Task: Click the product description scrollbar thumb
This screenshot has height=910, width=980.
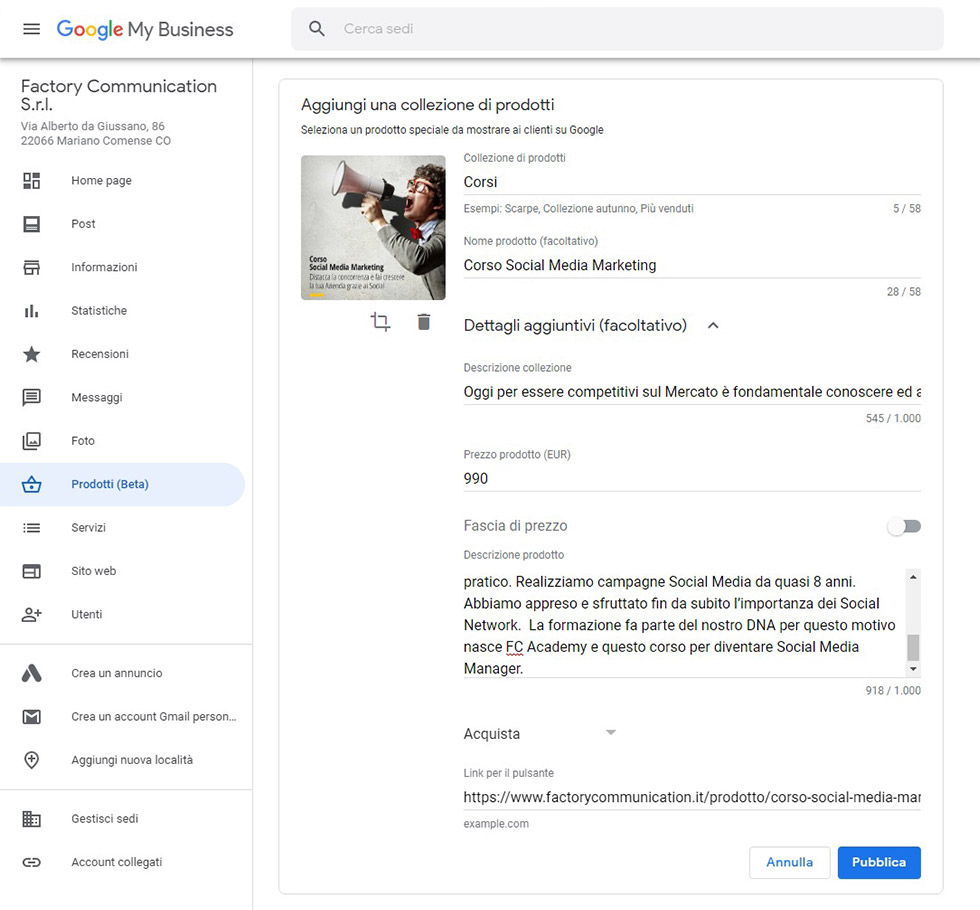Action: click(x=913, y=648)
